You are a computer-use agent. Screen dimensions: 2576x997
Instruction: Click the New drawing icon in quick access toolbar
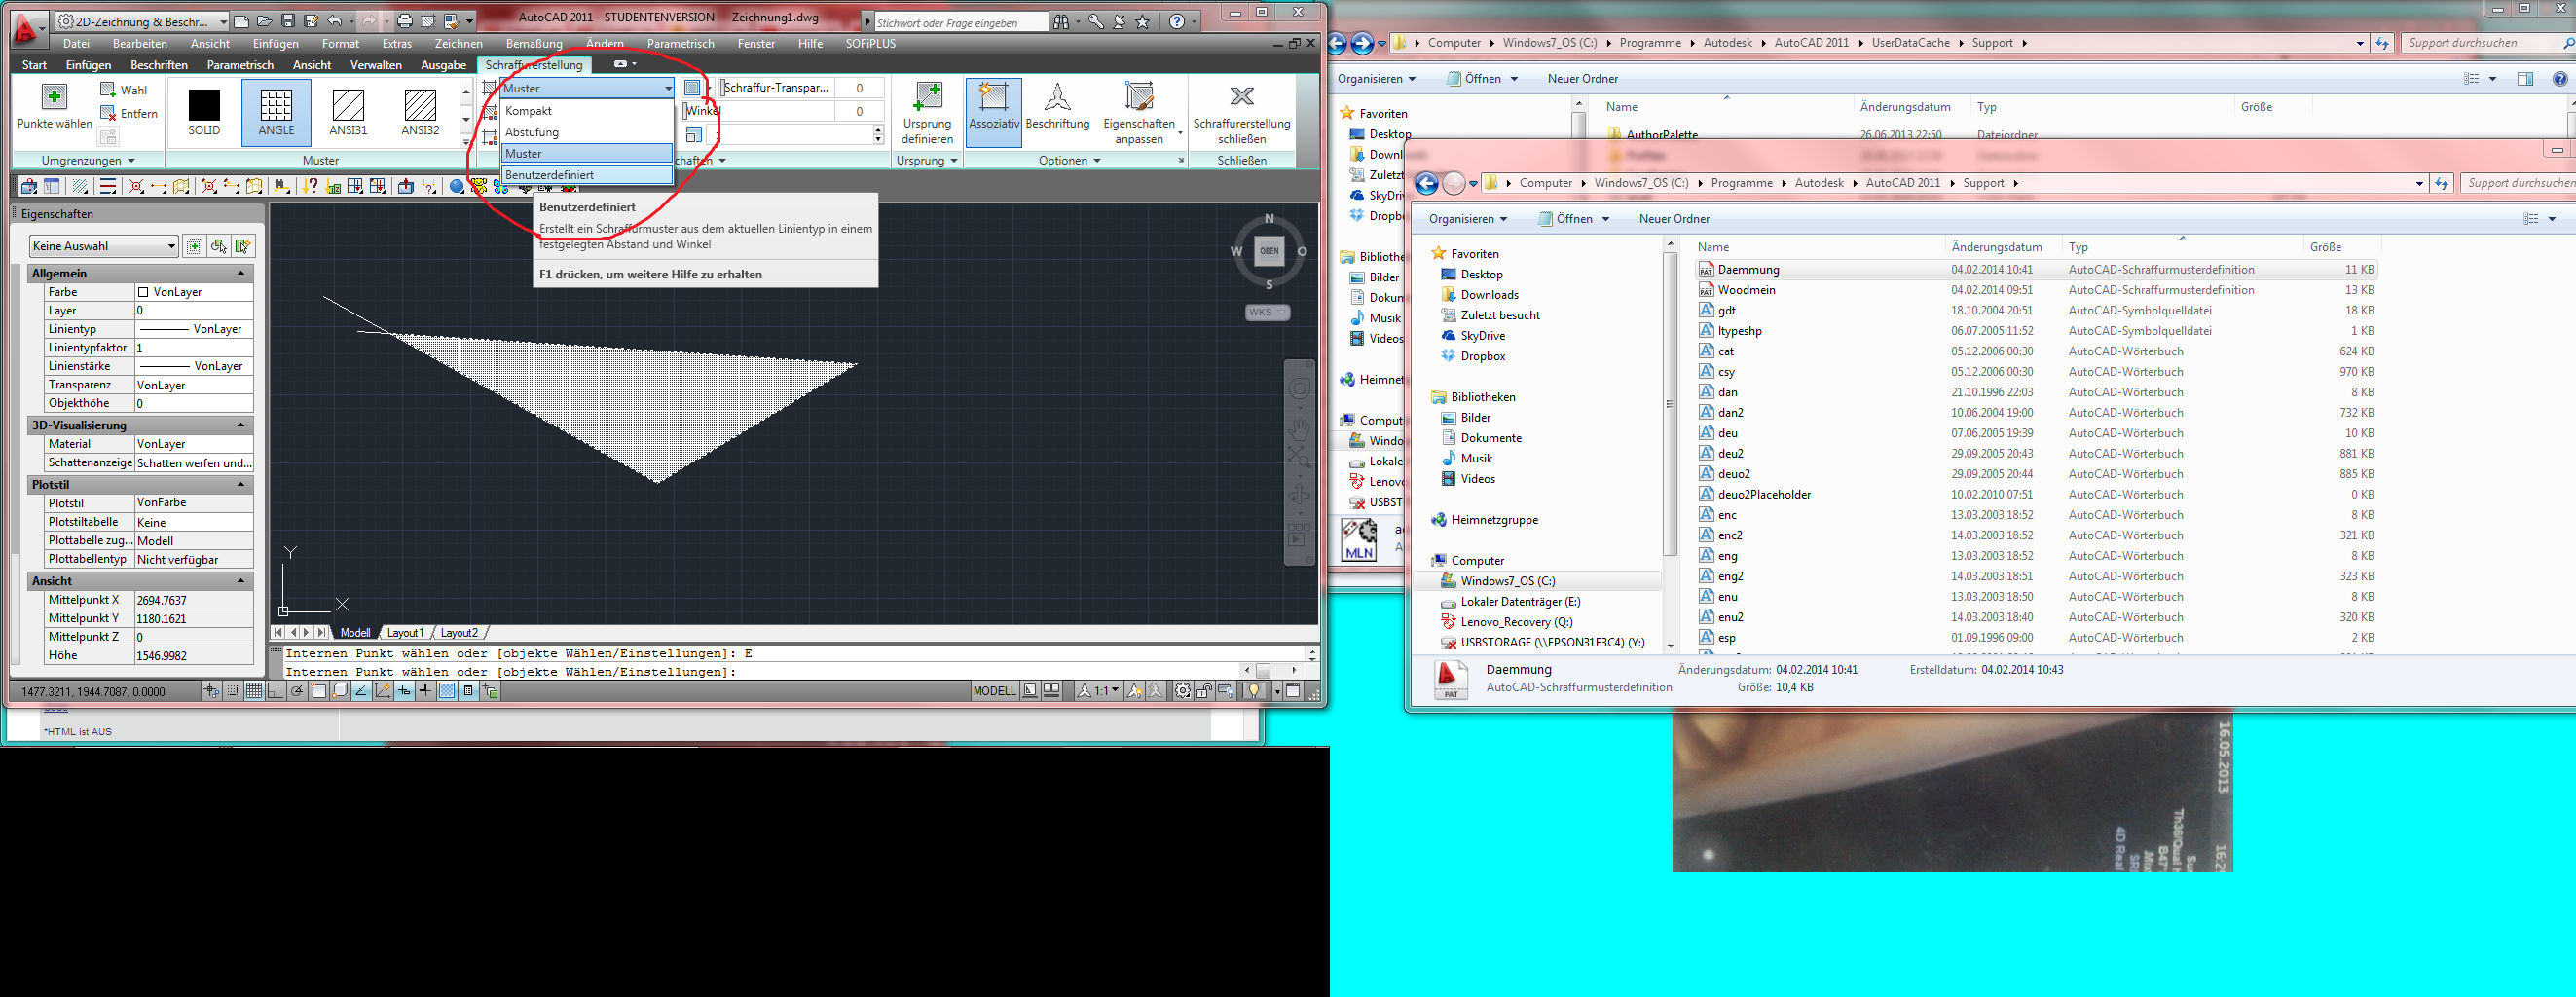point(242,21)
